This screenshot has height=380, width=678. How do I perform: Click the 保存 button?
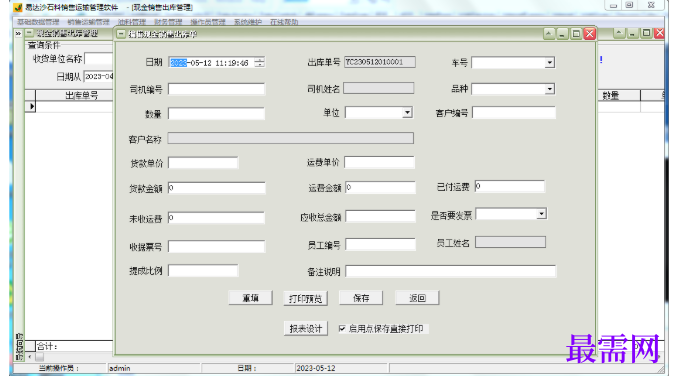point(361,298)
